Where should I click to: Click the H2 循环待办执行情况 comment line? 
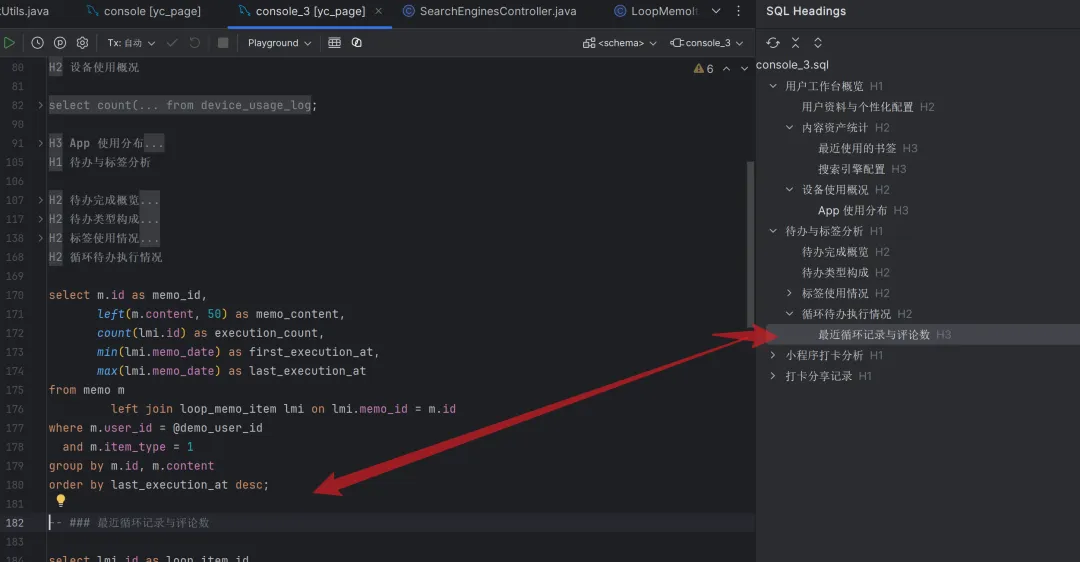coord(105,257)
